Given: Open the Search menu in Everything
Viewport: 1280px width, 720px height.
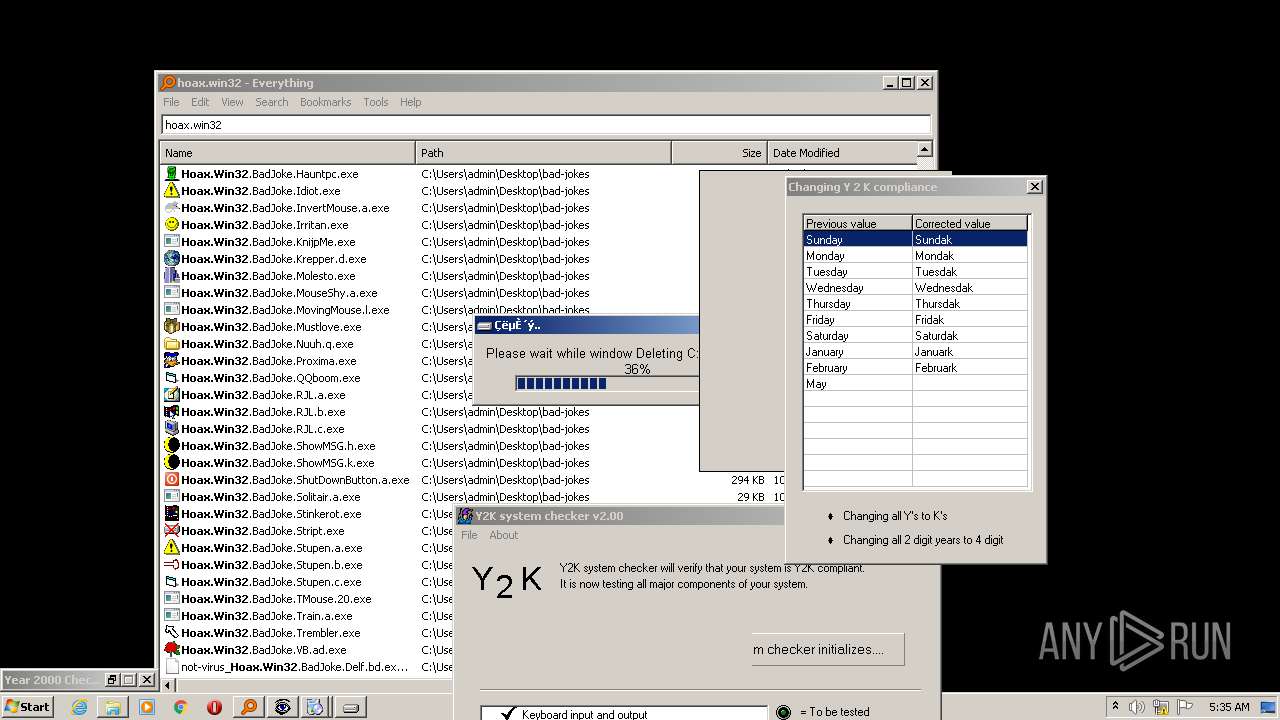Looking at the screenshot, I should 271,102.
